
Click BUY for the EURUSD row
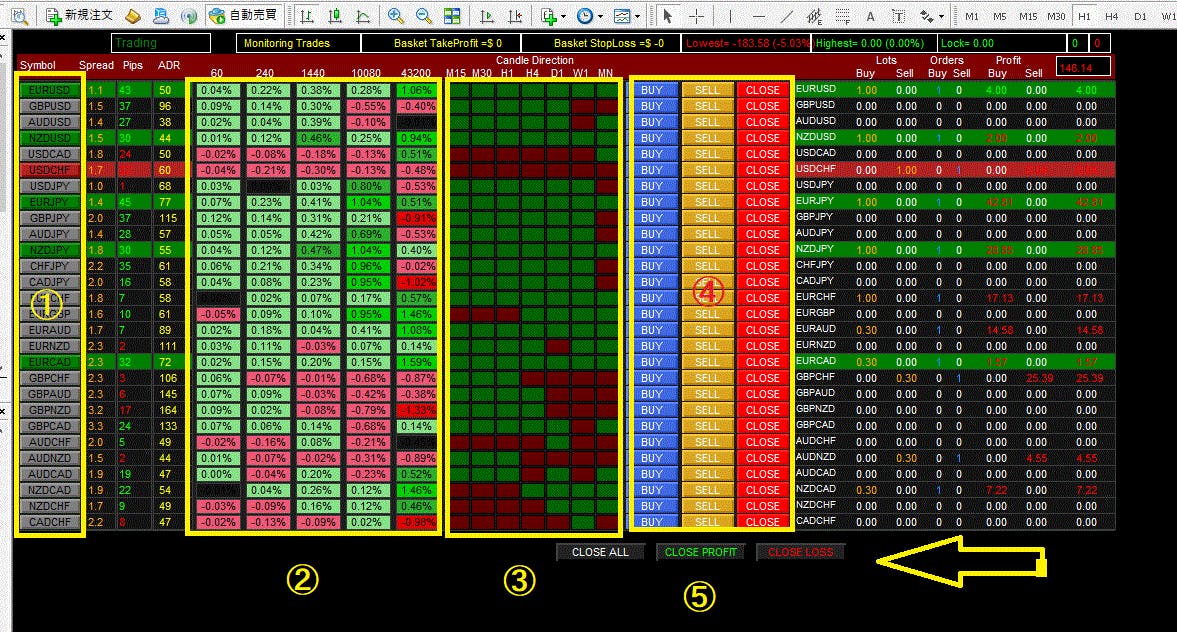(651, 90)
